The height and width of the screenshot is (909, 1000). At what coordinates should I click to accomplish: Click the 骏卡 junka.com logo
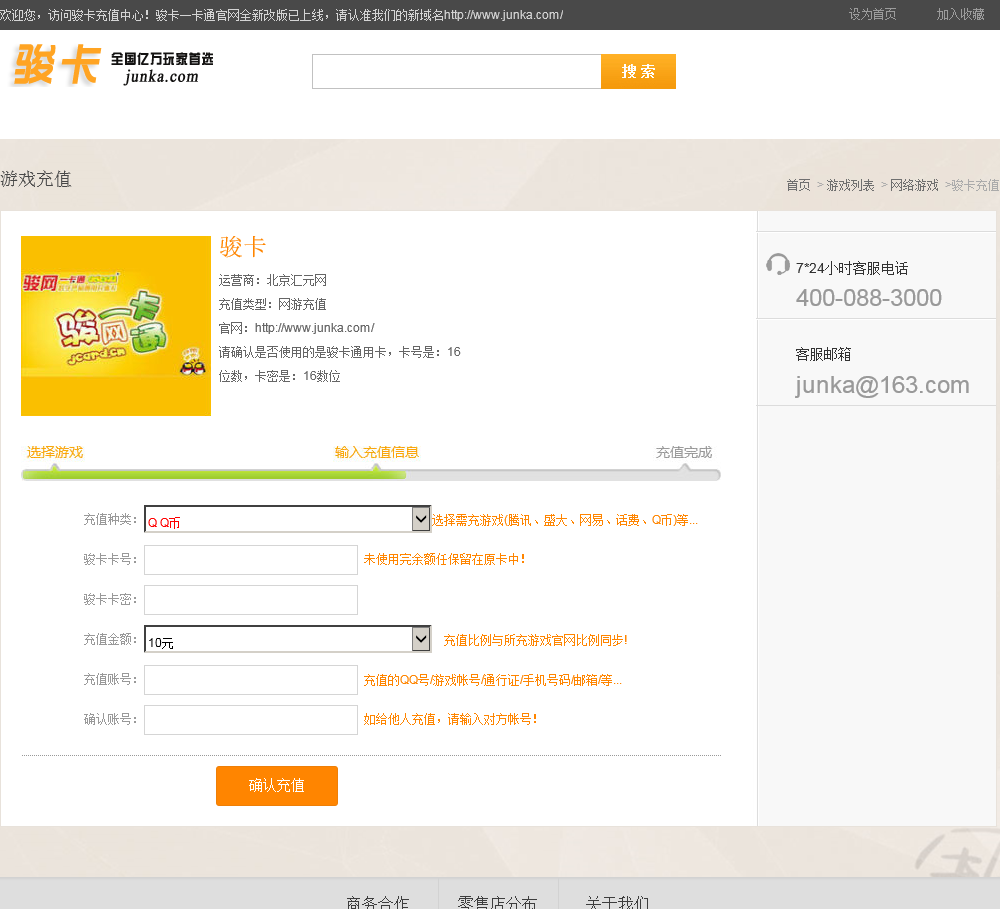(x=112, y=65)
